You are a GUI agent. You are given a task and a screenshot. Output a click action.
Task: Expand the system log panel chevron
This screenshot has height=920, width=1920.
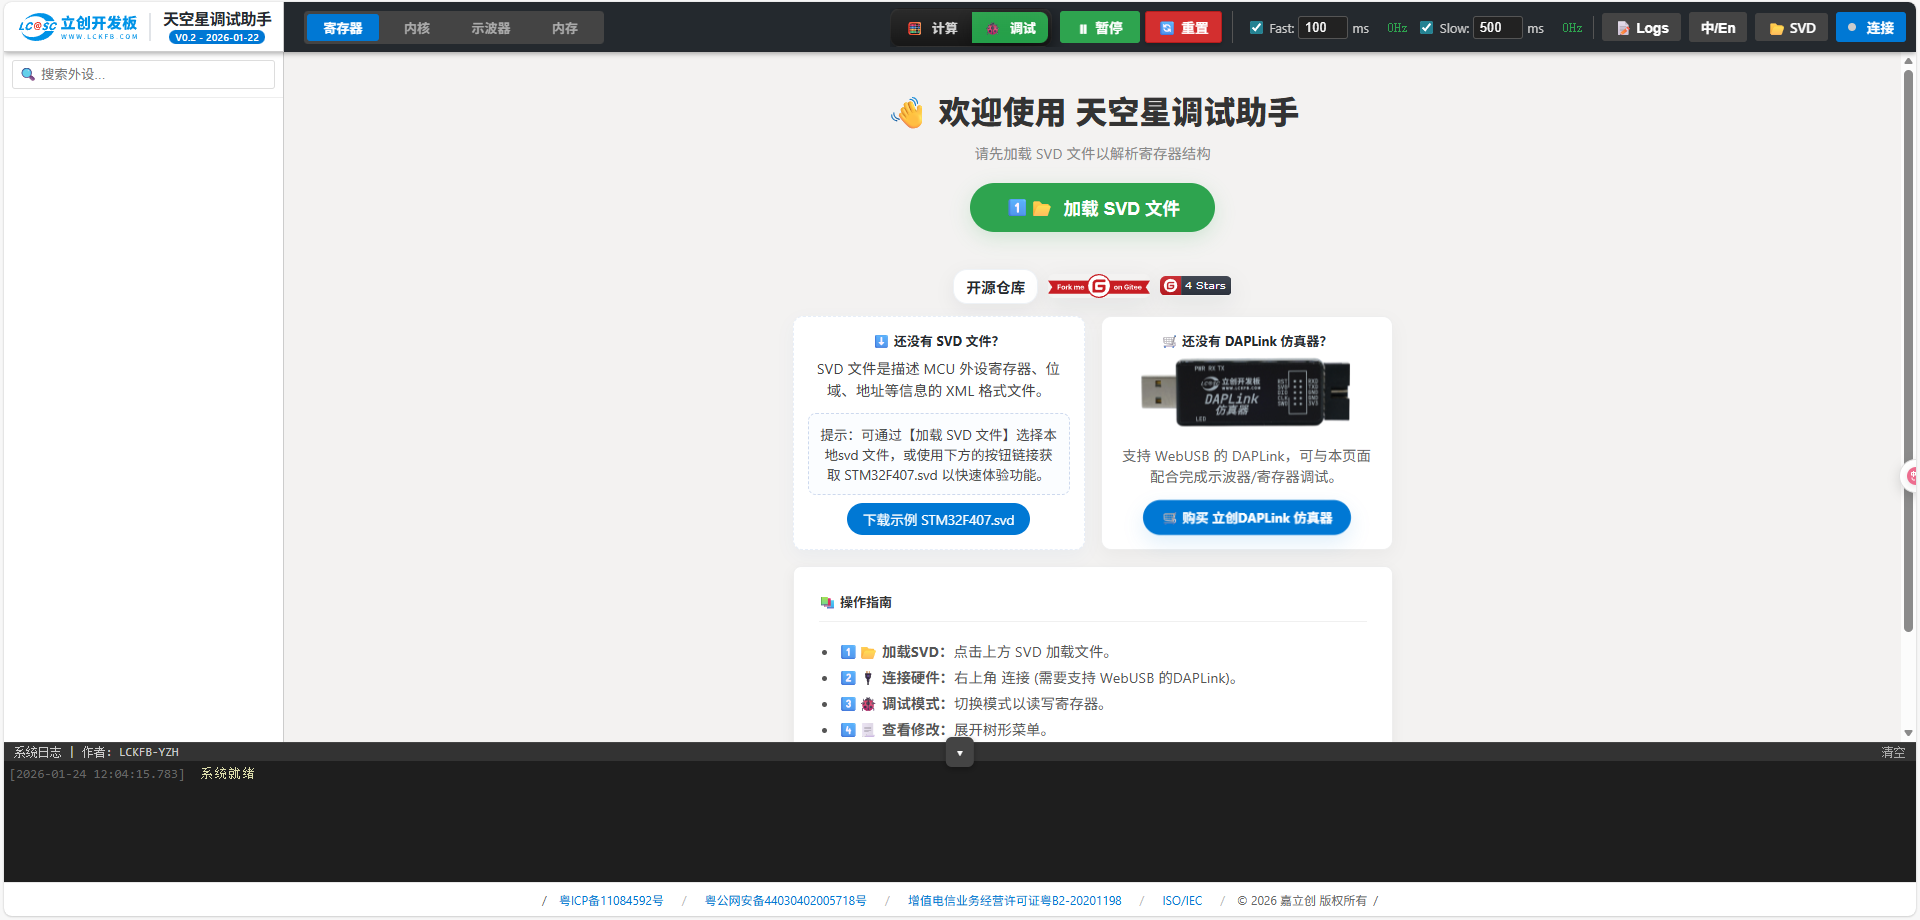point(959,751)
